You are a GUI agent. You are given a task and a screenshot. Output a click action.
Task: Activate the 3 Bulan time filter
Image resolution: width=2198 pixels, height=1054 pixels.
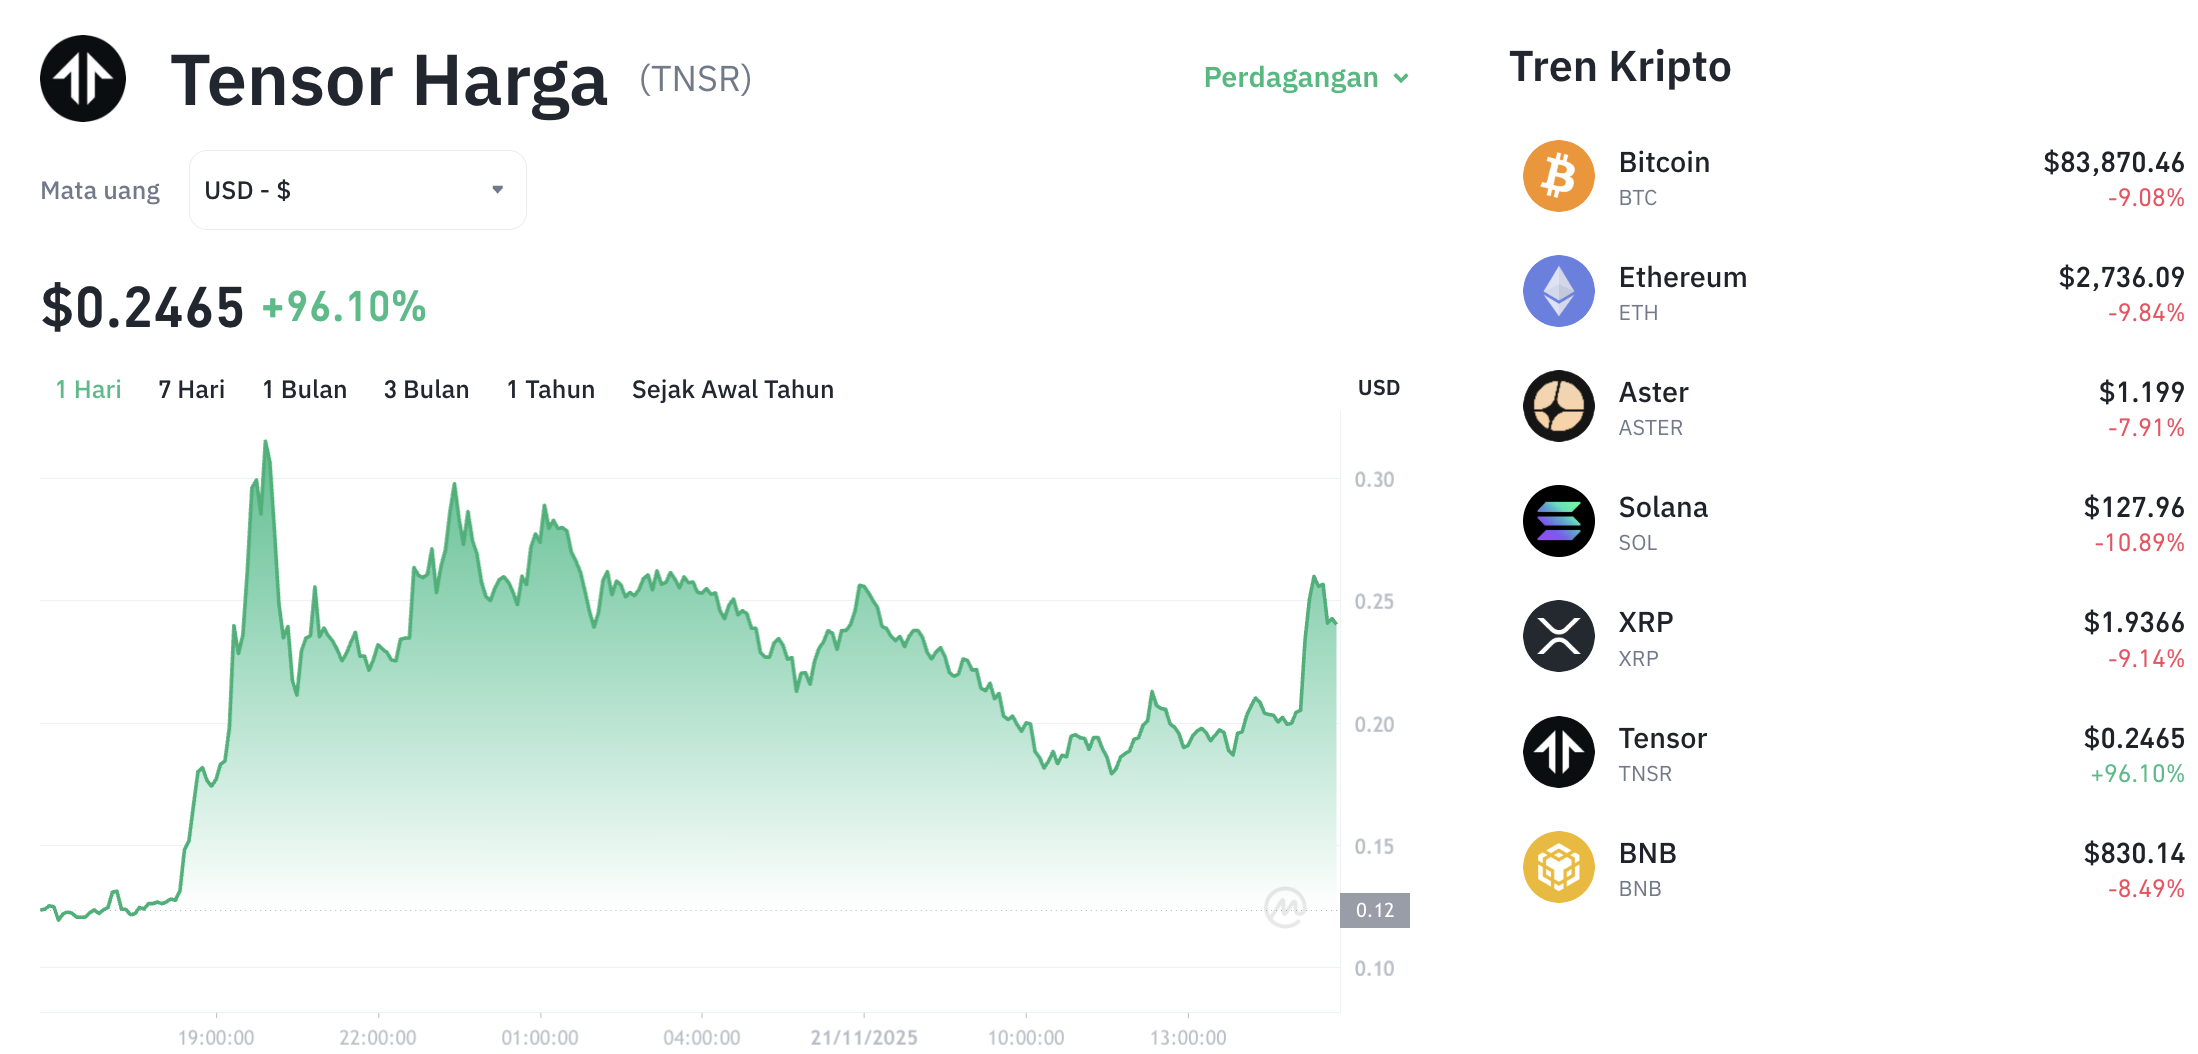click(x=426, y=389)
